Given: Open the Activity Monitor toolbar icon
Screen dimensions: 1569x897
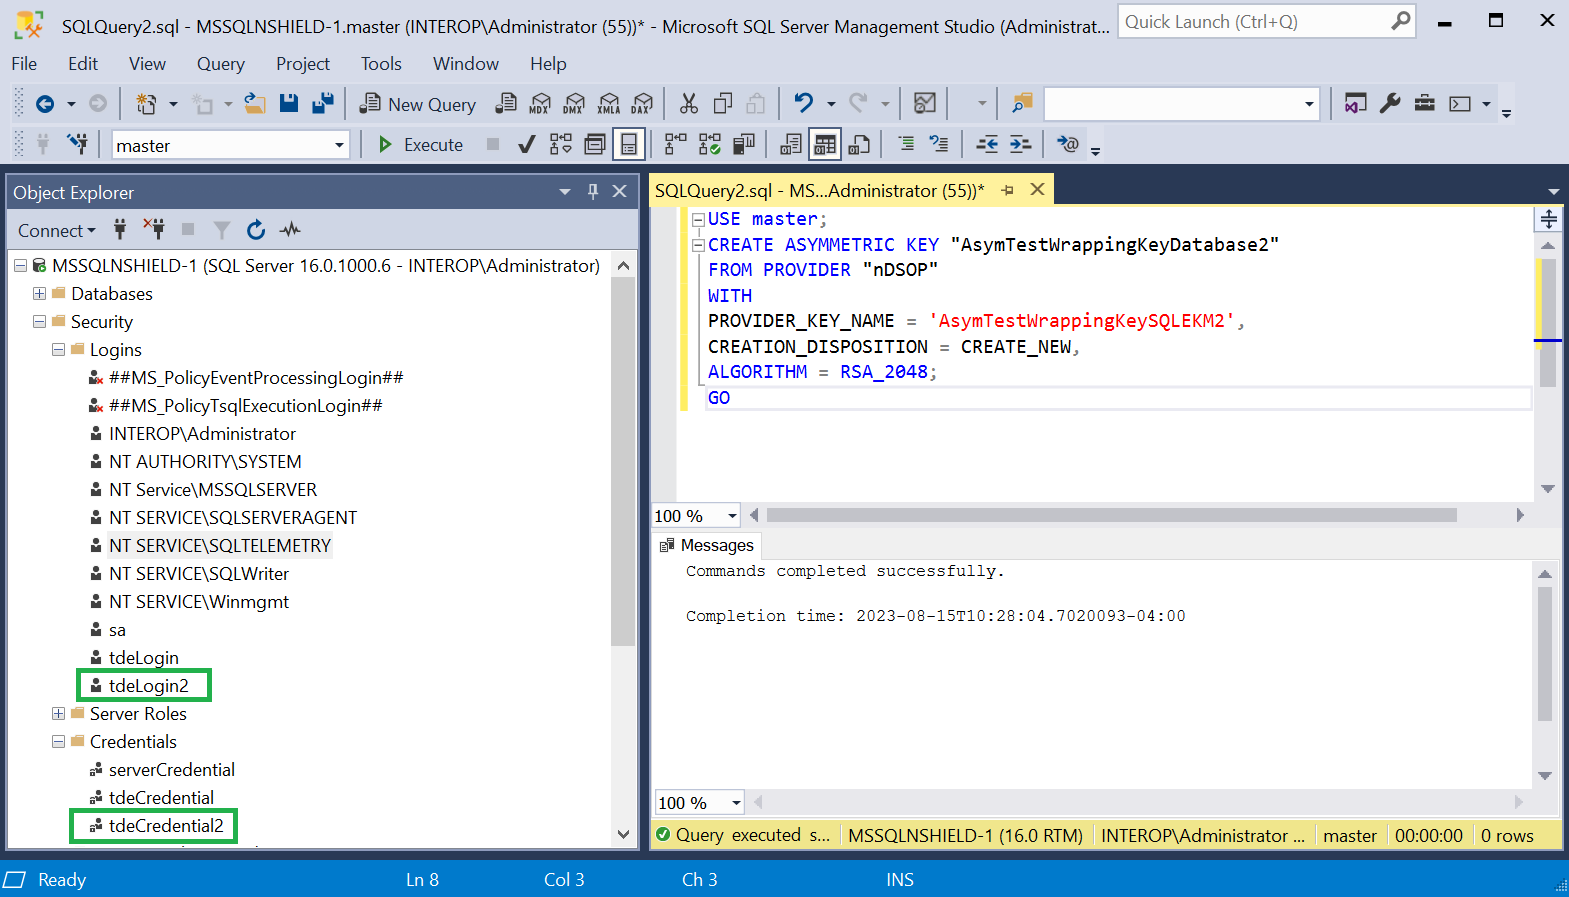Looking at the screenshot, I should 925,104.
